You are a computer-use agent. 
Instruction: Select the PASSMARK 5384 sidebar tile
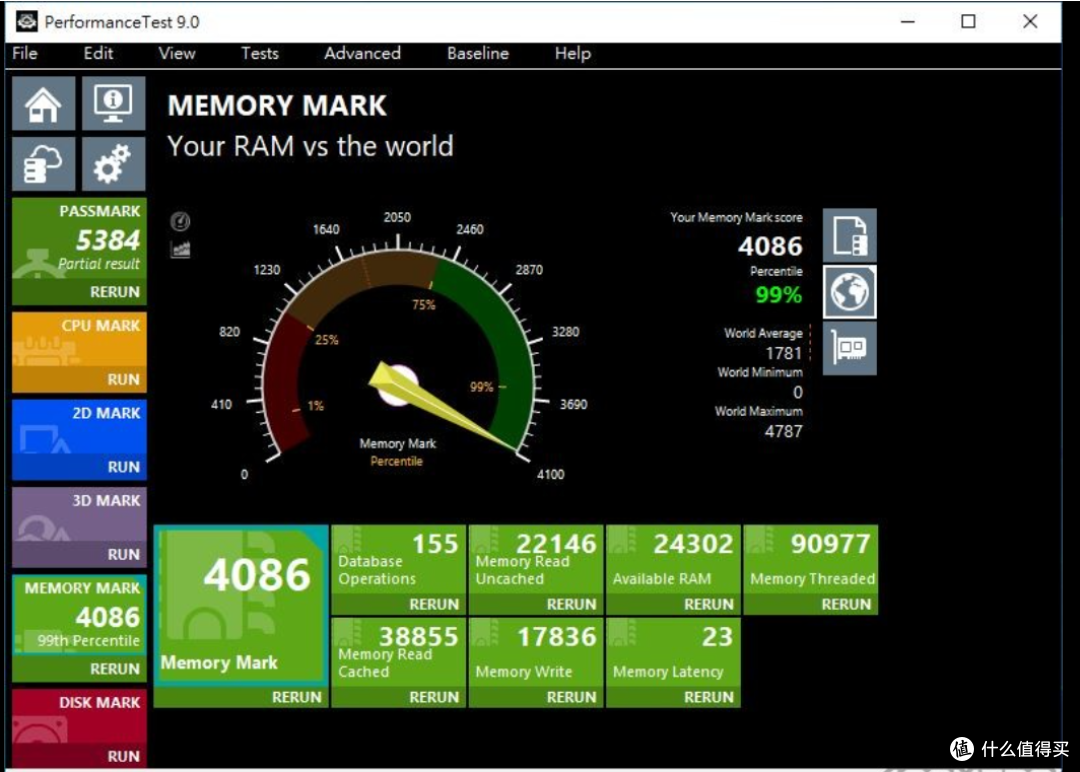pos(79,240)
